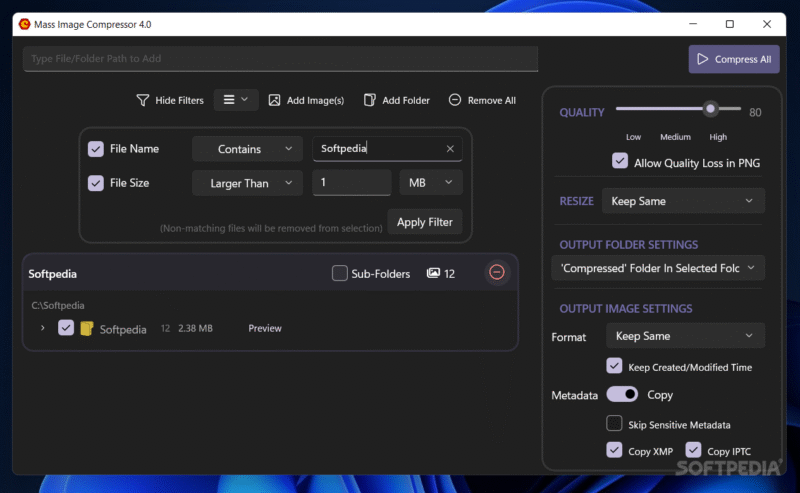Open the RESIZE Keep Same dropdown
This screenshot has height=493, width=800.
683,201
